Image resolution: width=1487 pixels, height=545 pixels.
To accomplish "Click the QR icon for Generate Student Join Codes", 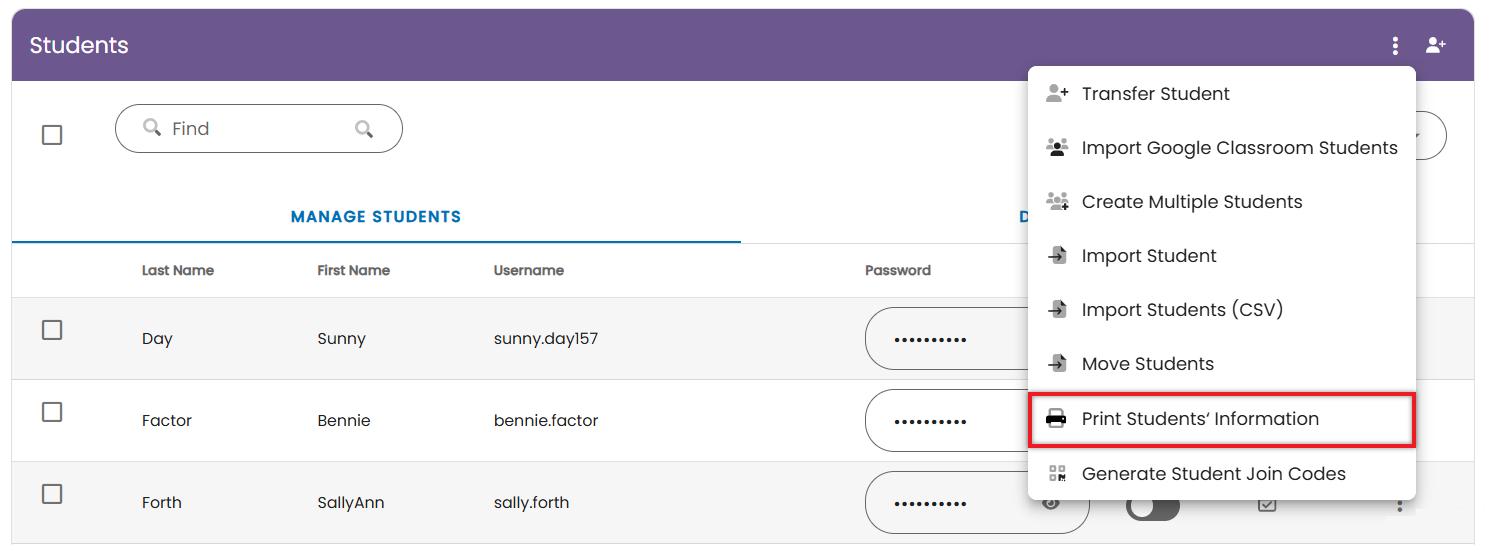I will (1056, 473).
